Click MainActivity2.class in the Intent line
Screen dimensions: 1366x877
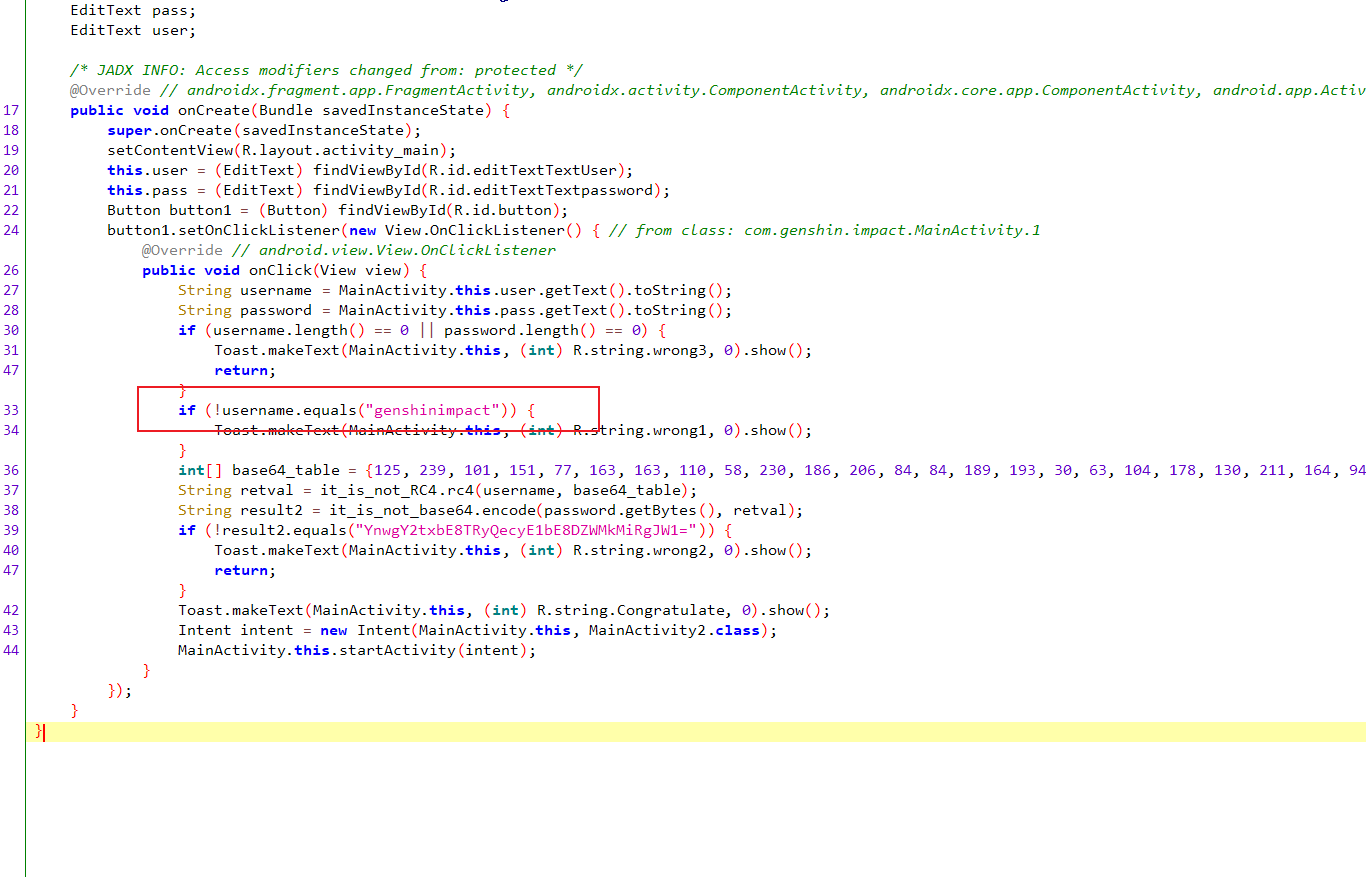(x=674, y=630)
